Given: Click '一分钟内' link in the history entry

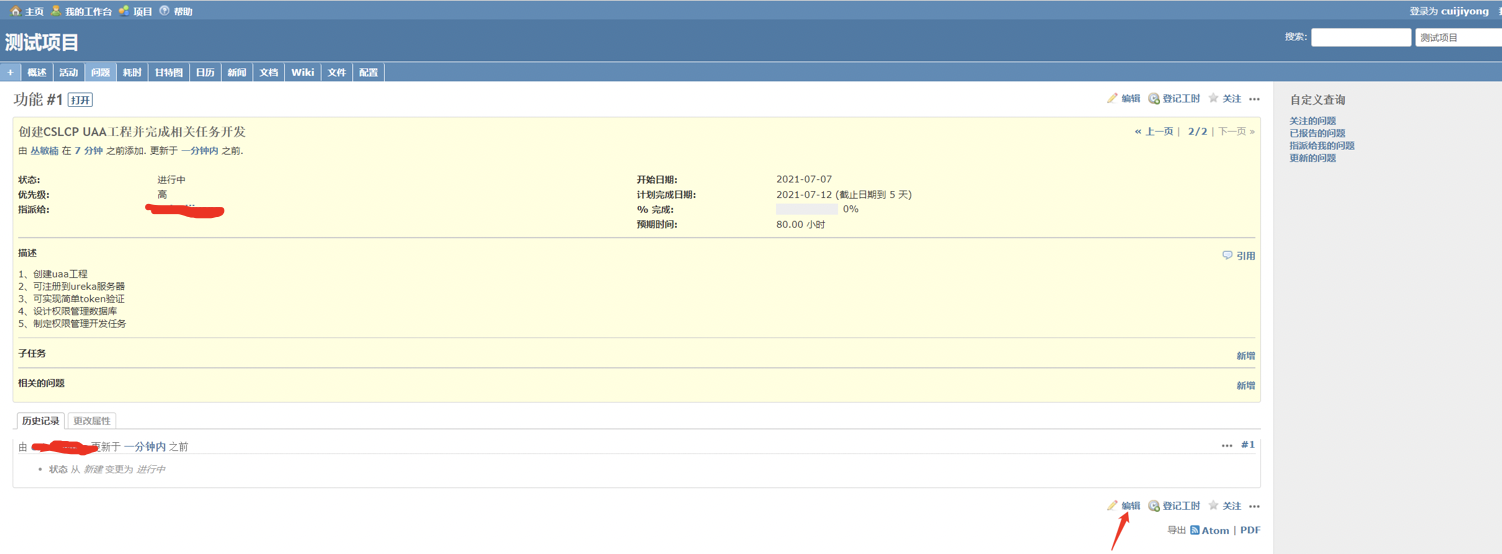Looking at the screenshot, I should coord(145,447).
